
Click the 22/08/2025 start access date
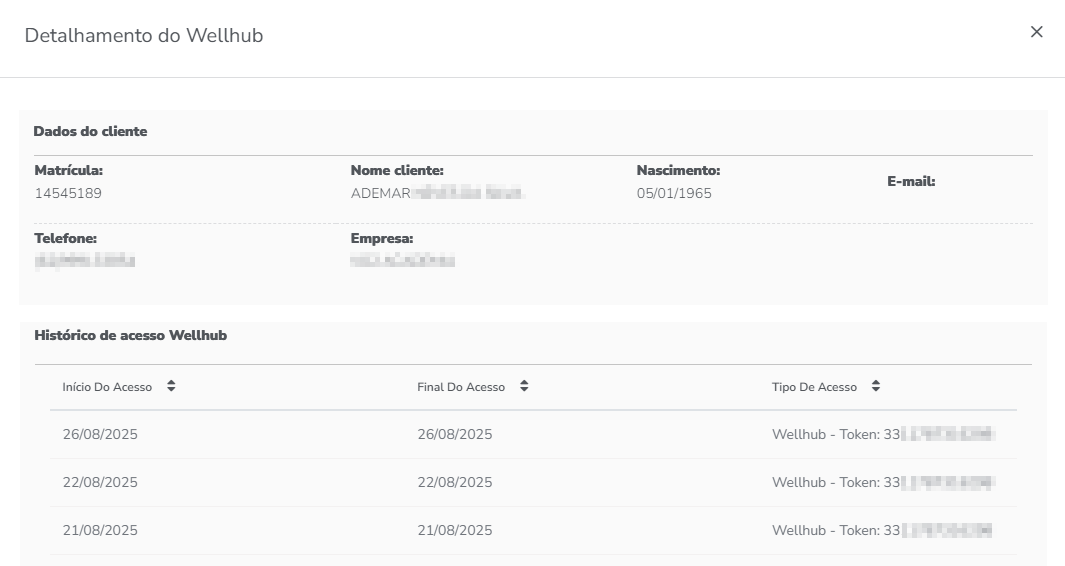[x=100, y=482]
